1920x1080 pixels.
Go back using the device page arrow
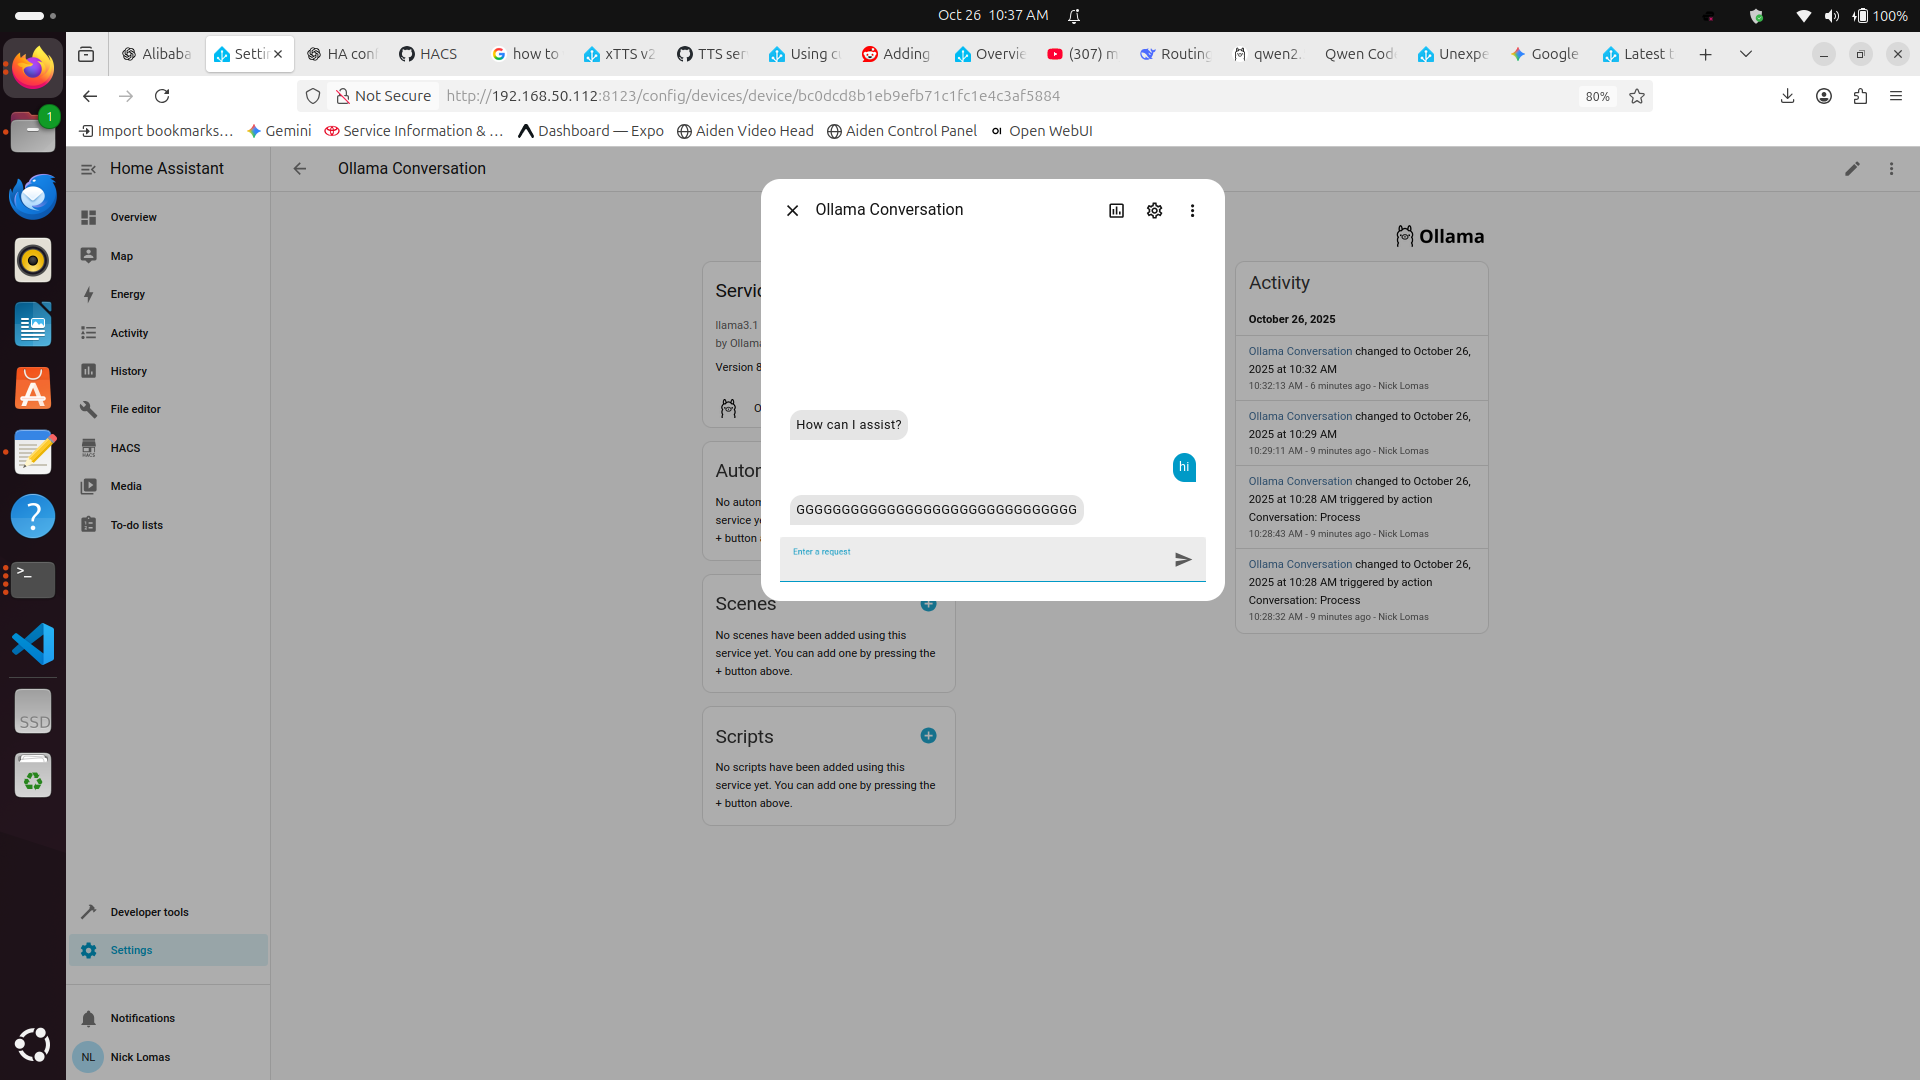click(300, 169)
